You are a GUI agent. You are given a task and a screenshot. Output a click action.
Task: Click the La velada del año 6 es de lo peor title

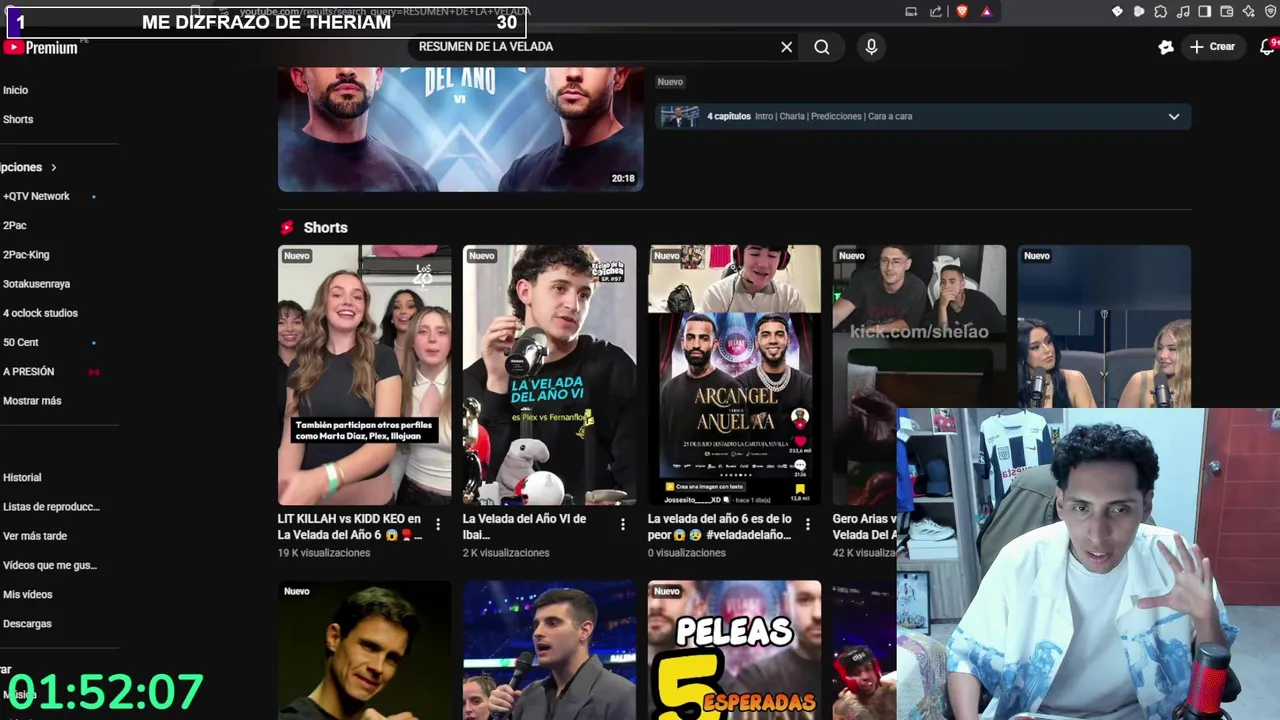coord(720,527)
